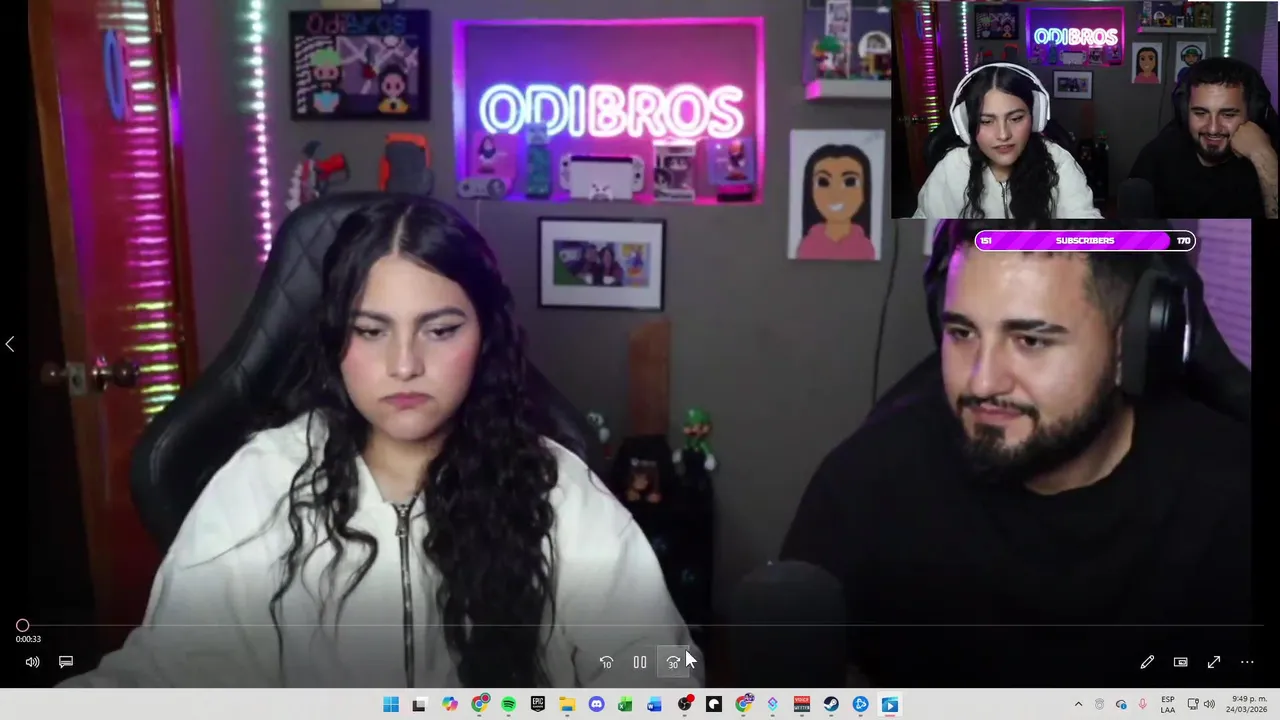Open Spotify from taskbar
Image resolution: width=1280 pixels, height=720 pixels.
tap(509, 705)
